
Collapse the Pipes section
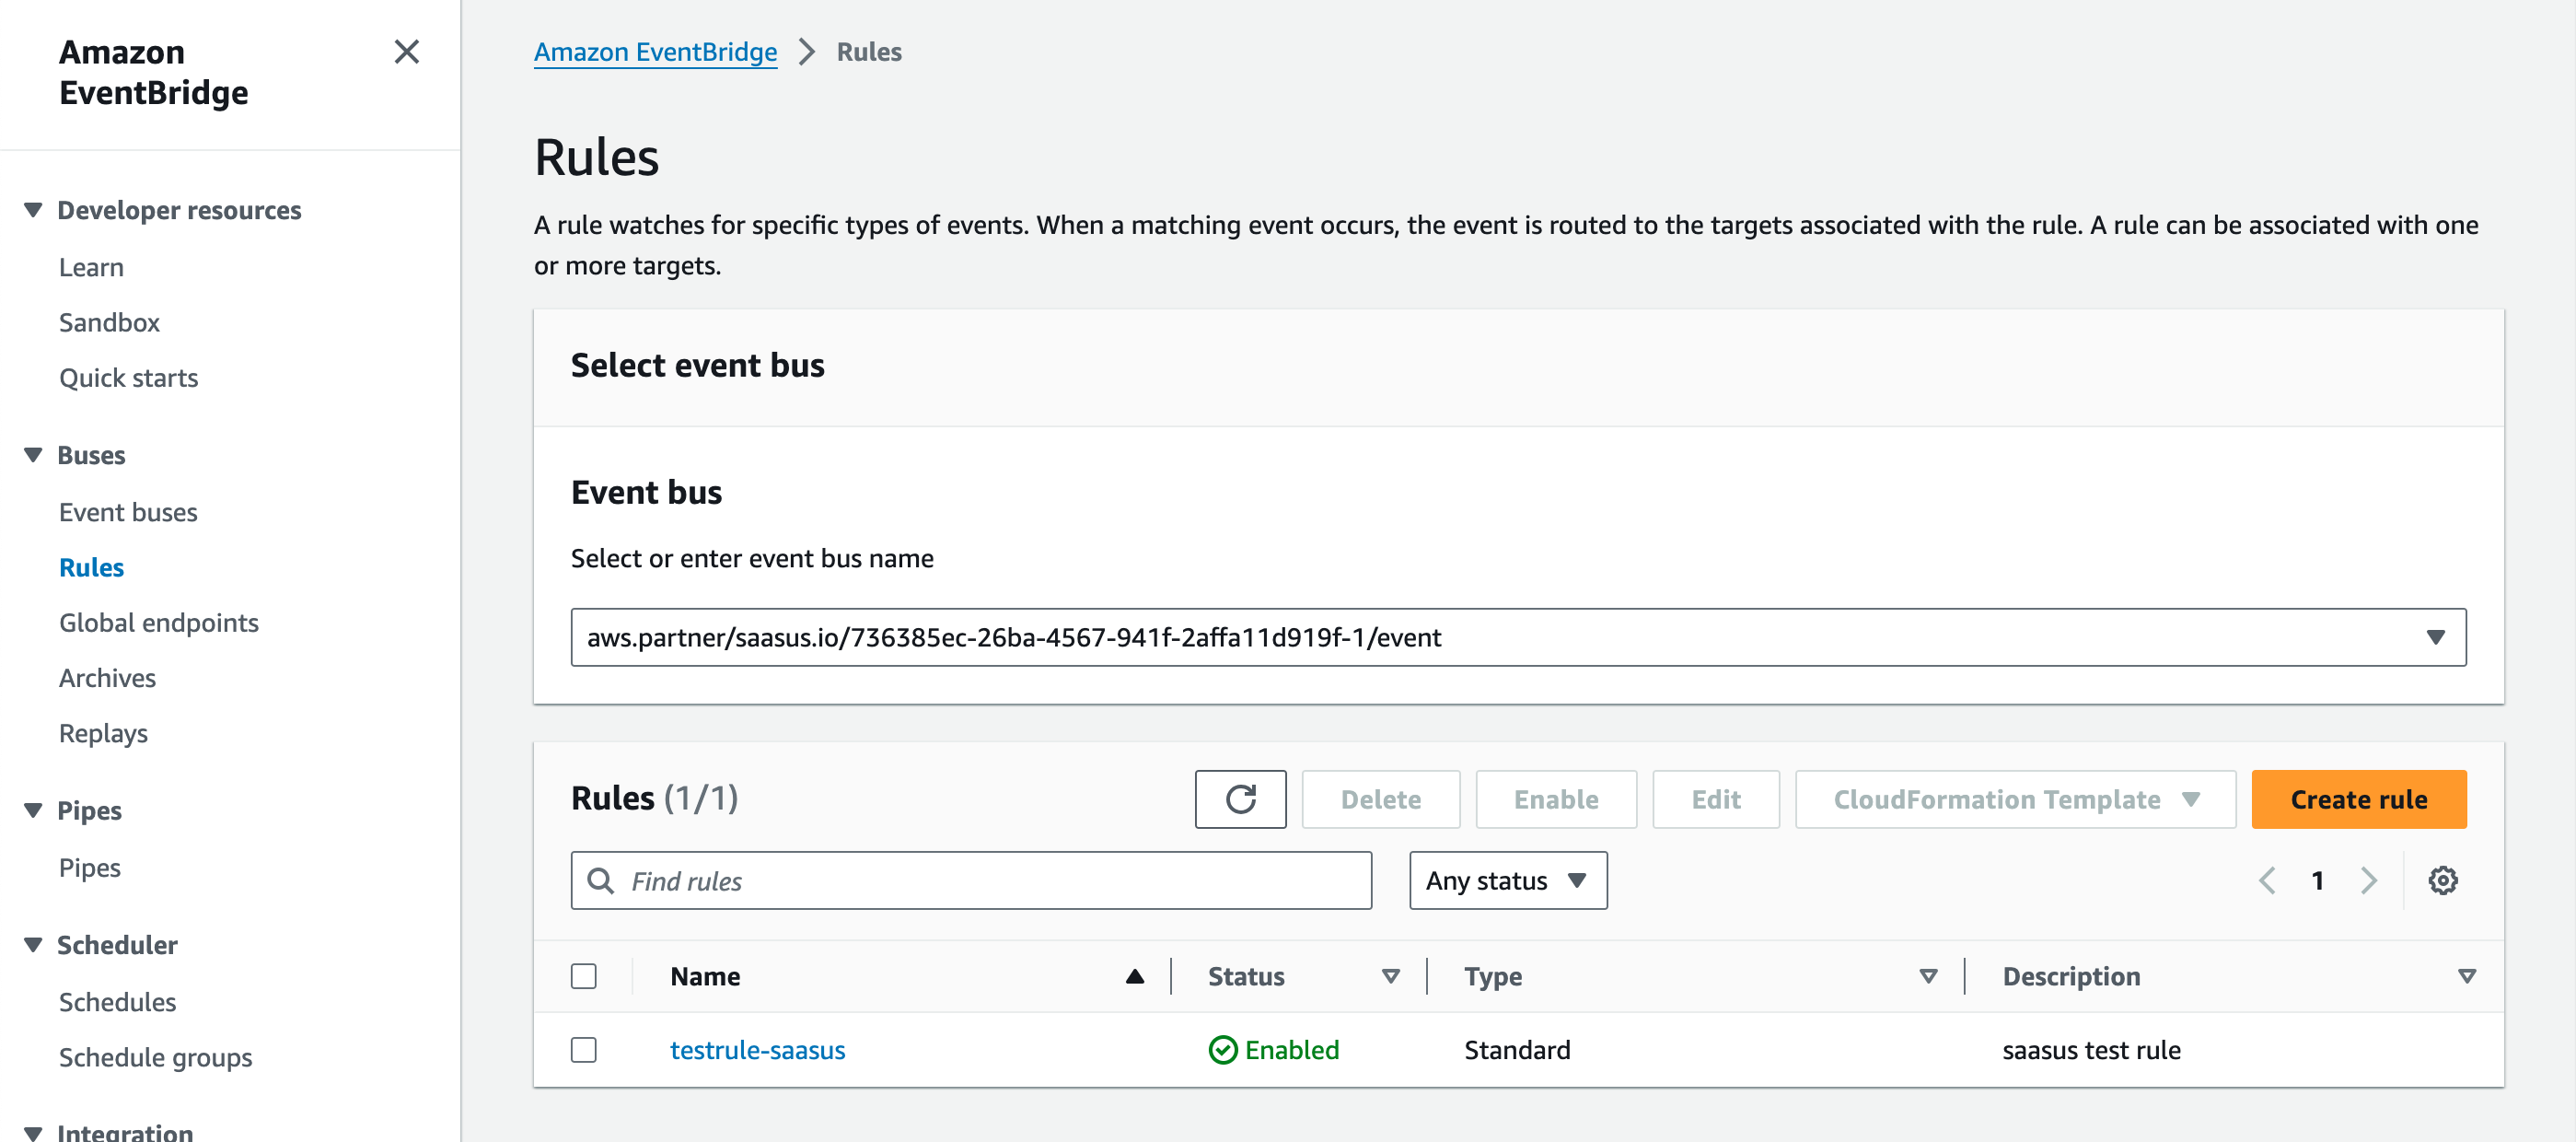33,810
